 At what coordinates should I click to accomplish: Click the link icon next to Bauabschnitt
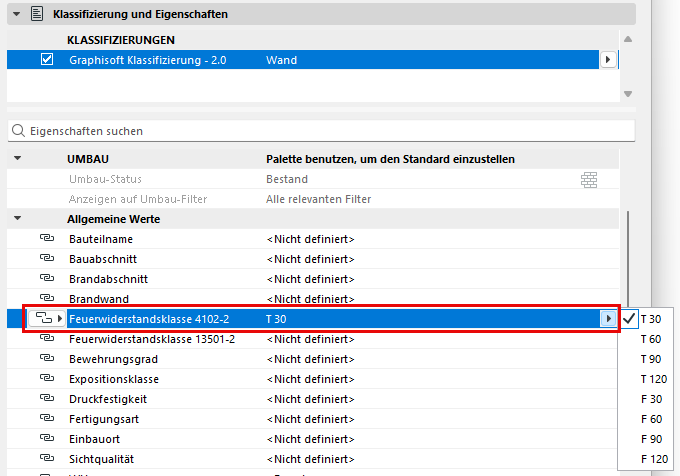point(47,258)
